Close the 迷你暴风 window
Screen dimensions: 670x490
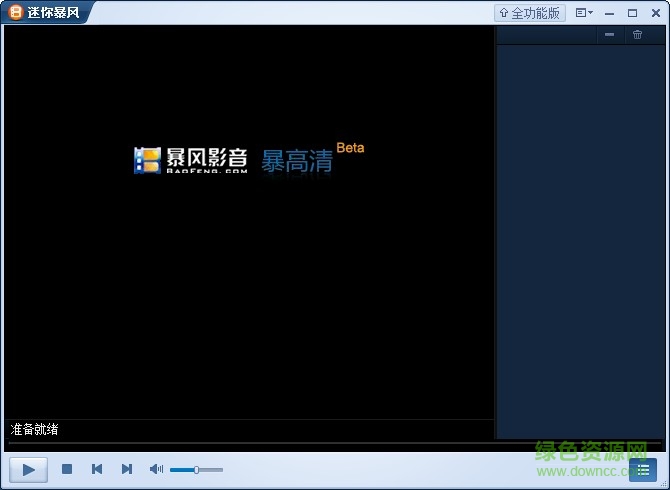656,13
